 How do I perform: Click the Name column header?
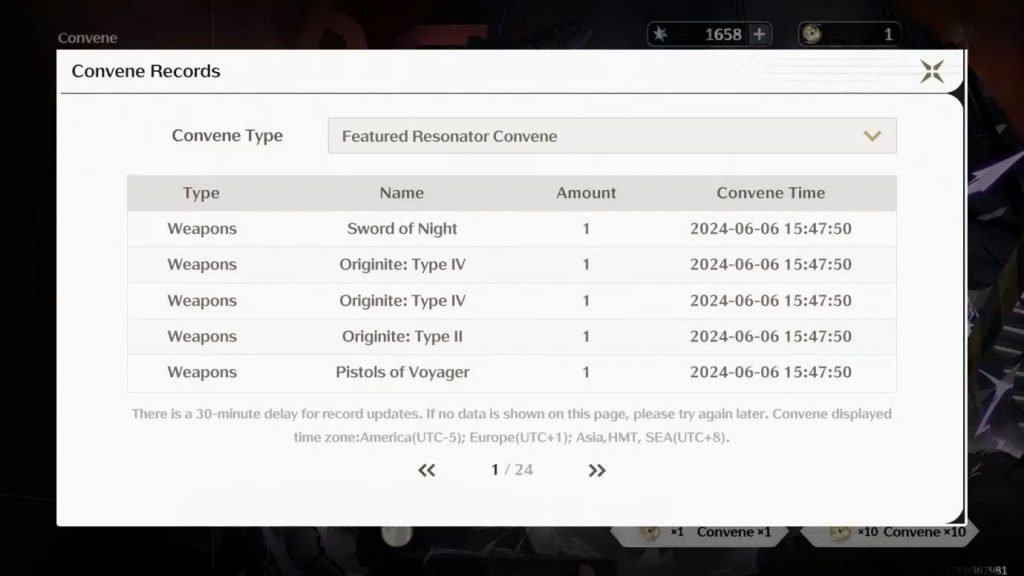[x=401, y=193]
